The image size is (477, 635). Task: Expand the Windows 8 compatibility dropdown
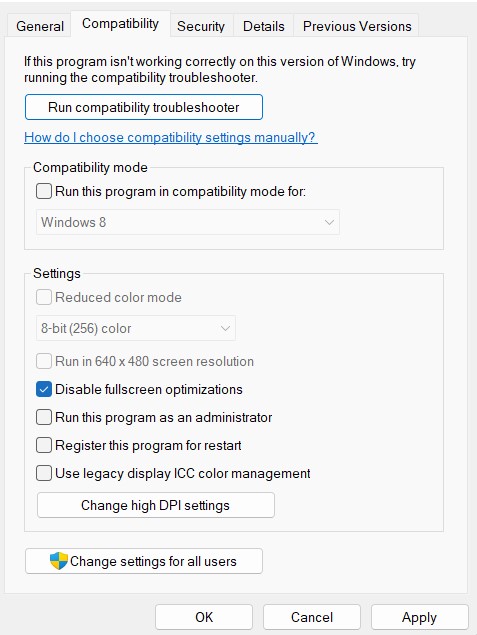(188, 222)
